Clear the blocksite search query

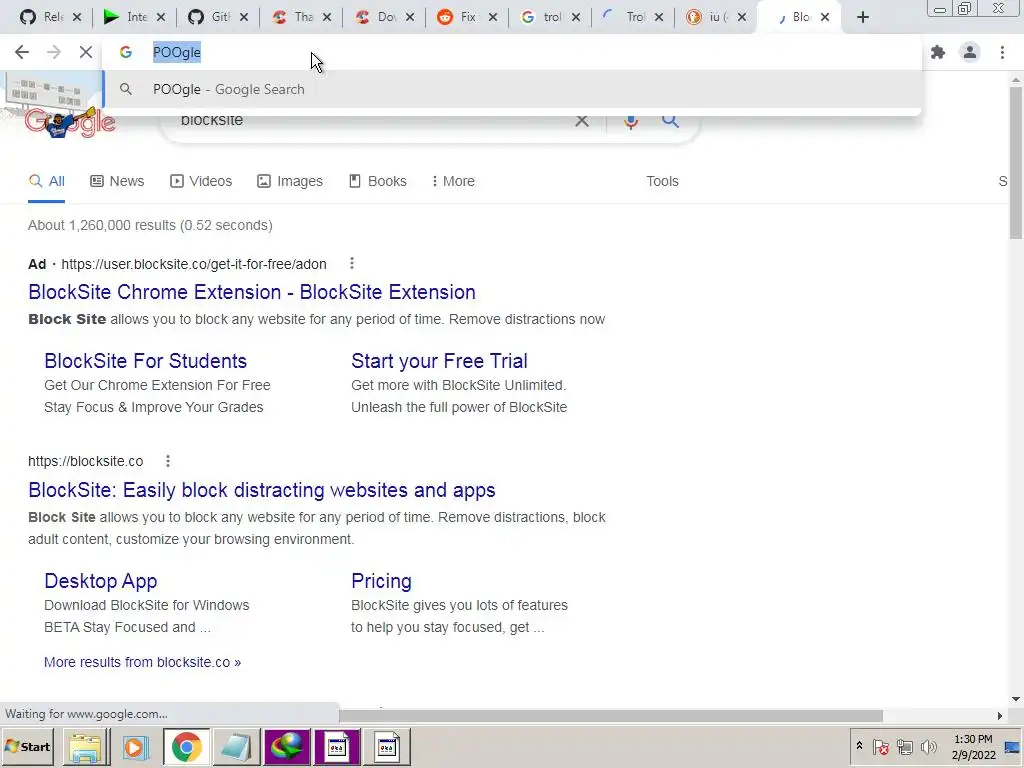[x=581, y=121]
